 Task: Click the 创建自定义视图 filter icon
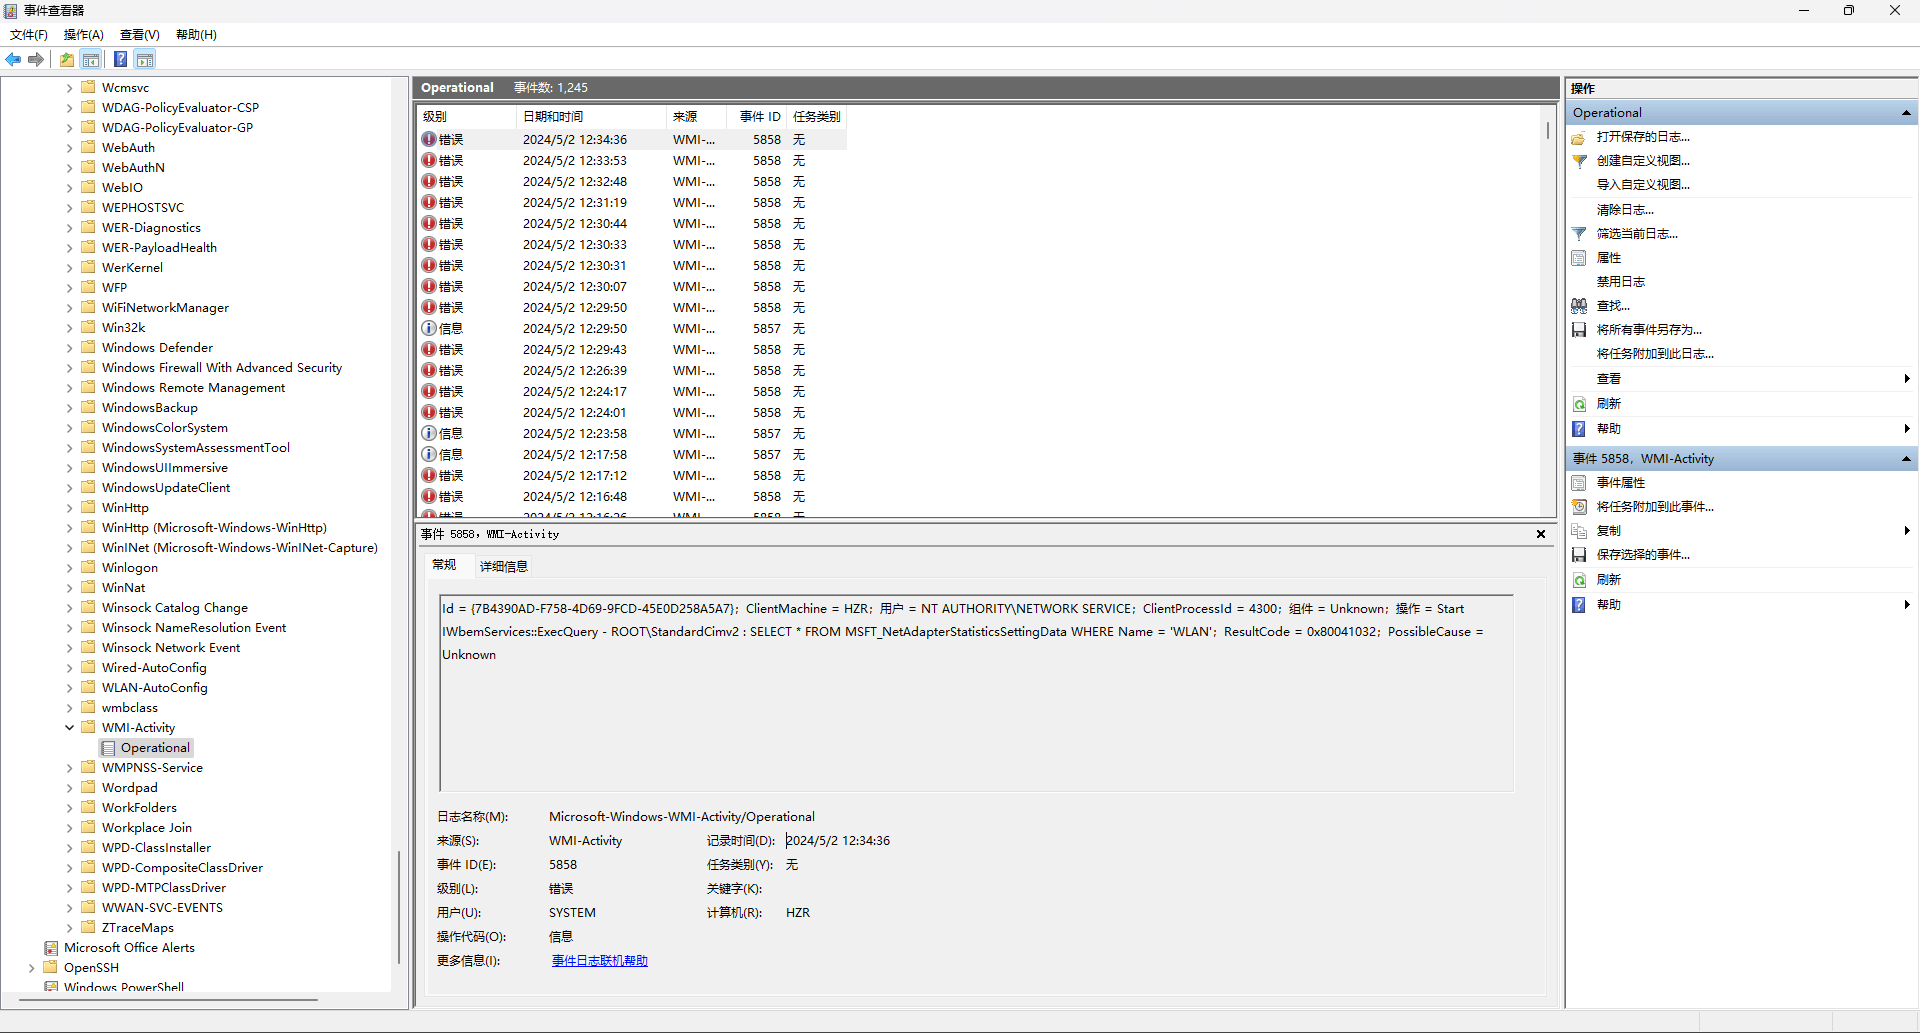pyautogui.click(x=1579, y=161)
